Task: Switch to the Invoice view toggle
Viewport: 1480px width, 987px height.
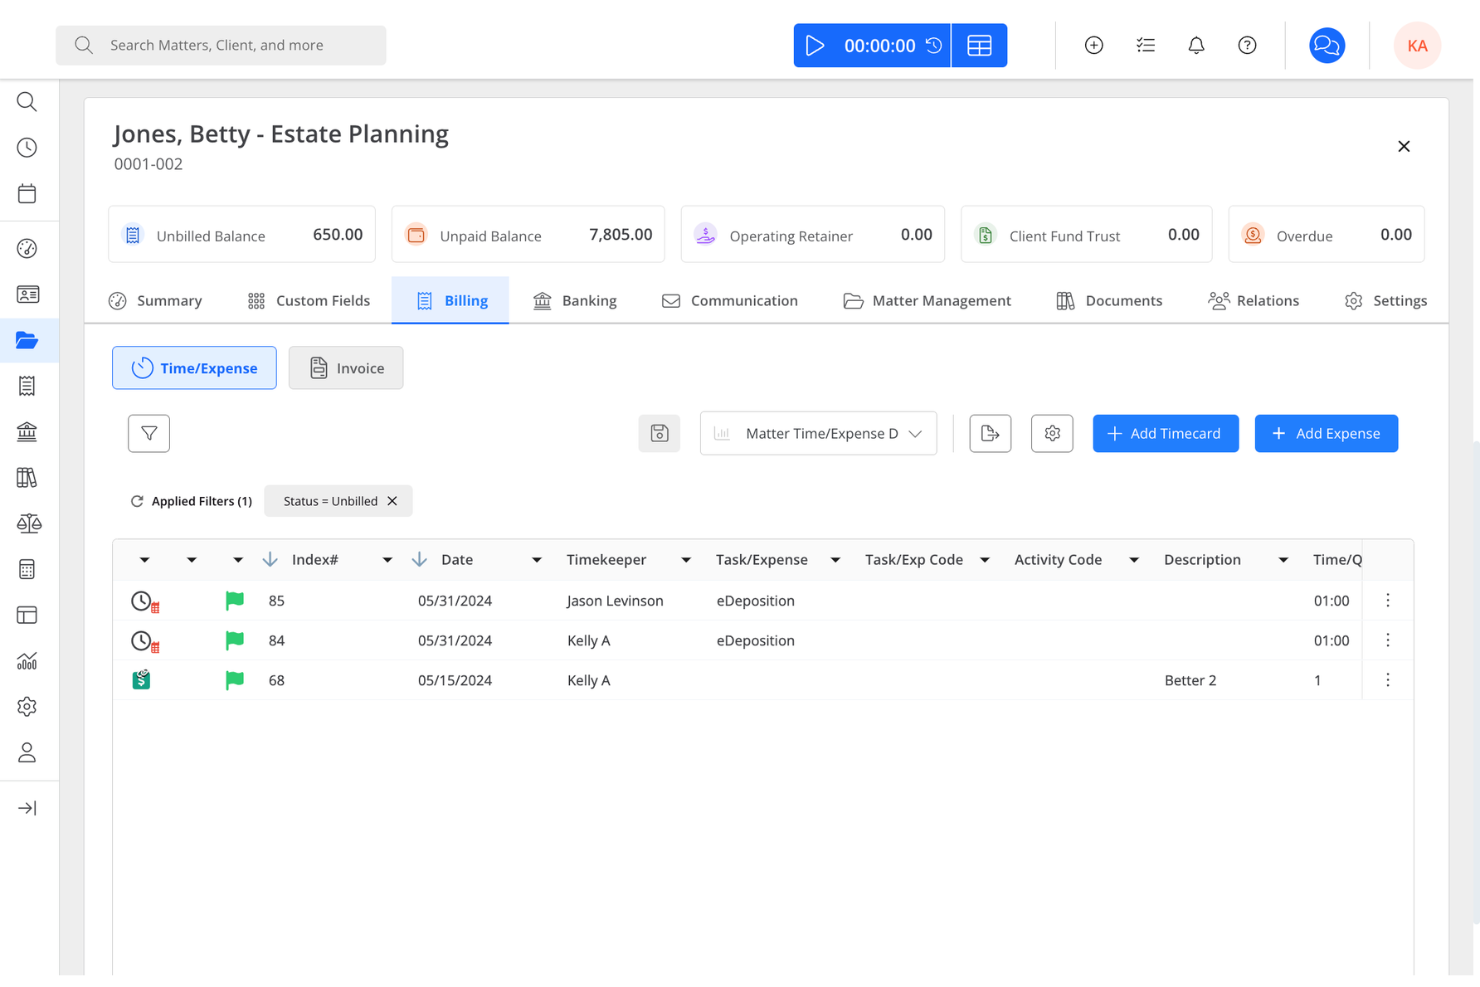Action: pos(346,368)
